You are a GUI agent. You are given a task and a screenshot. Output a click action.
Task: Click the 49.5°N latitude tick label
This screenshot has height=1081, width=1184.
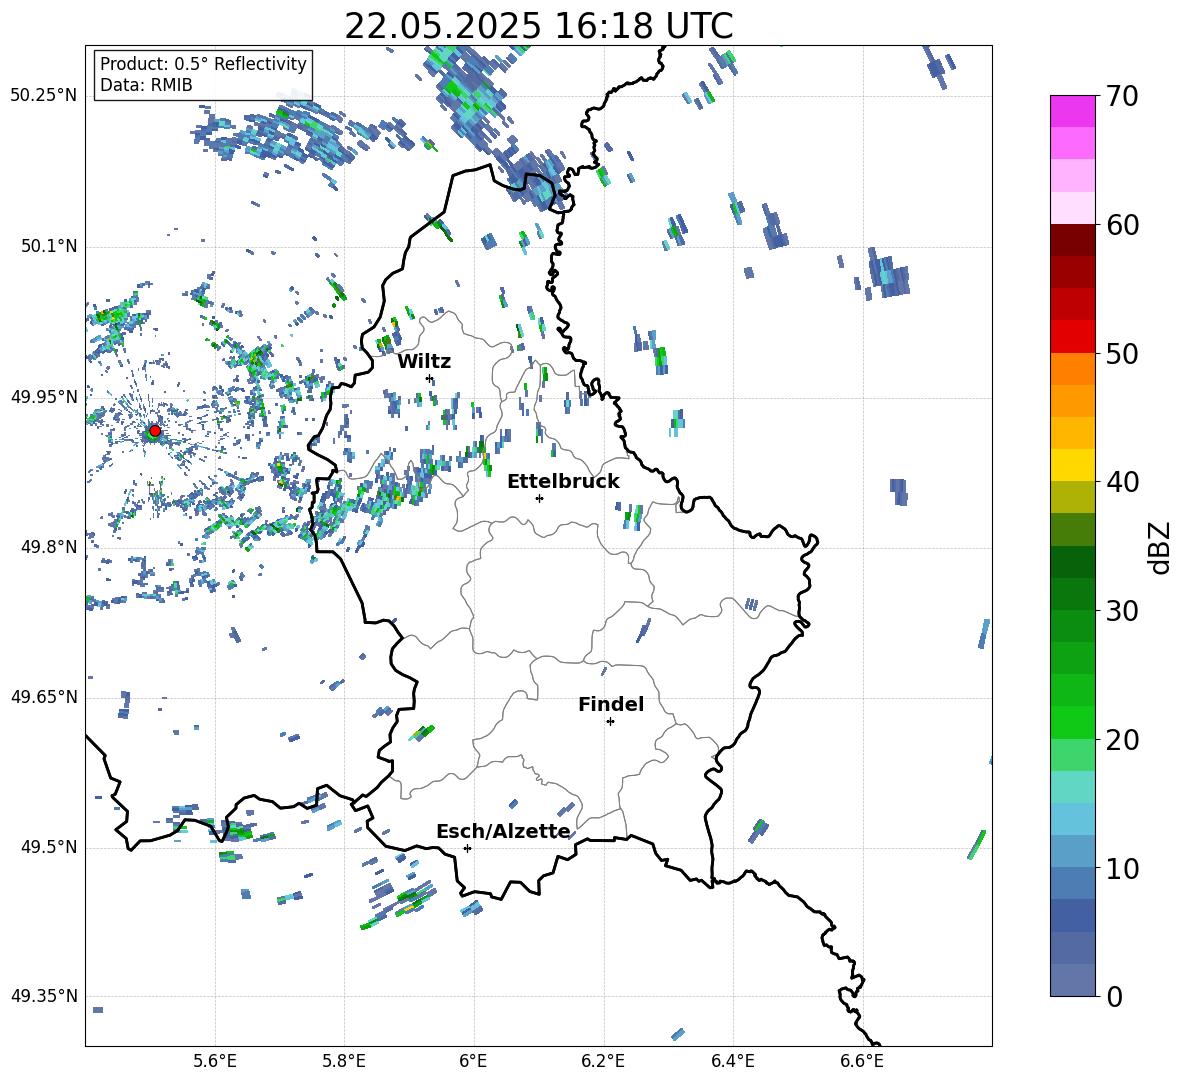(x=48, y=847)
